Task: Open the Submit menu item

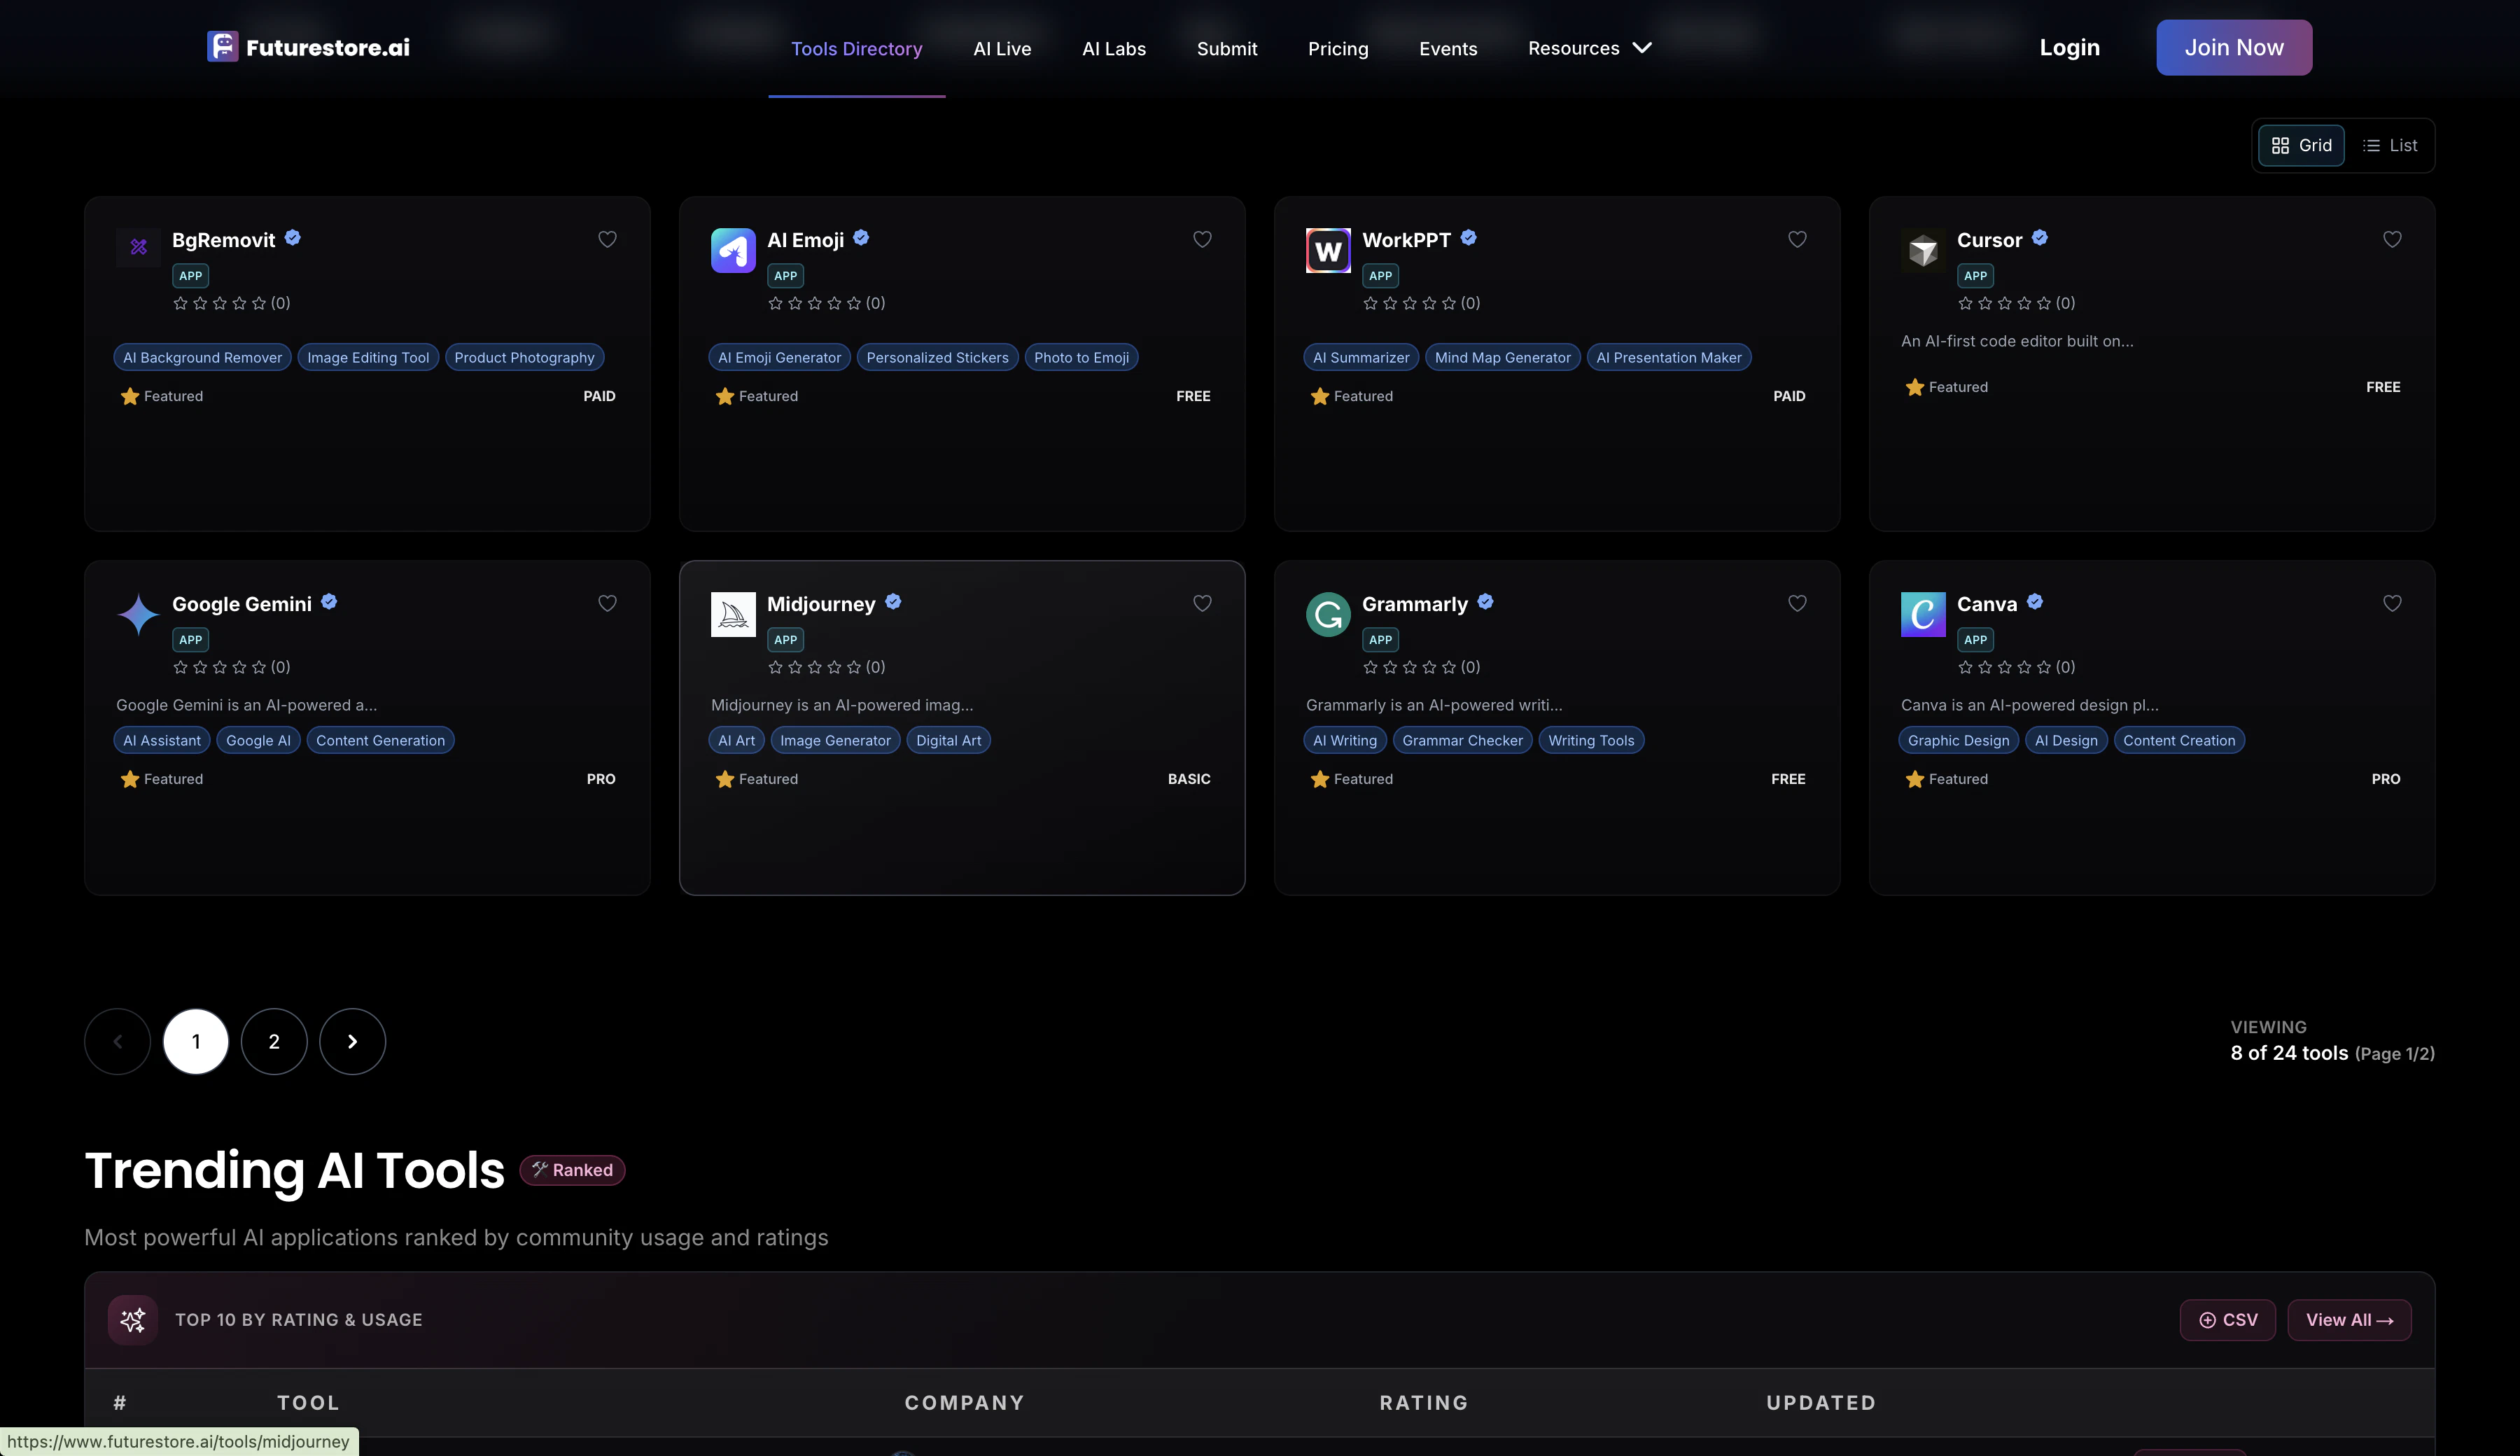Action: click(1227, 49)
